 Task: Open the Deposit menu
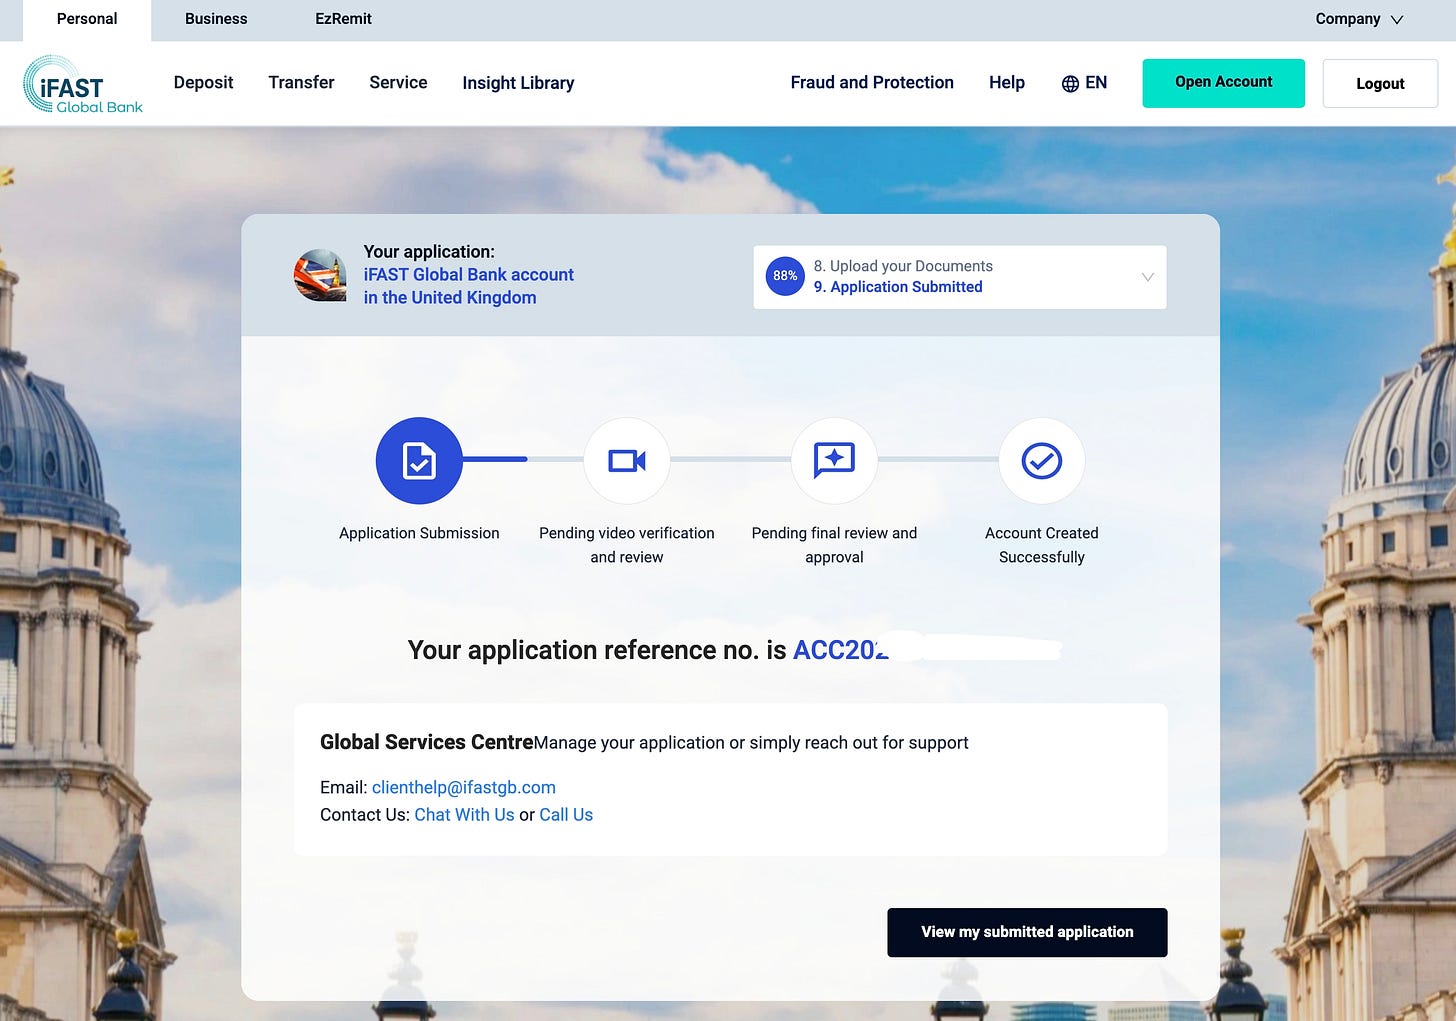pos(203,83)
